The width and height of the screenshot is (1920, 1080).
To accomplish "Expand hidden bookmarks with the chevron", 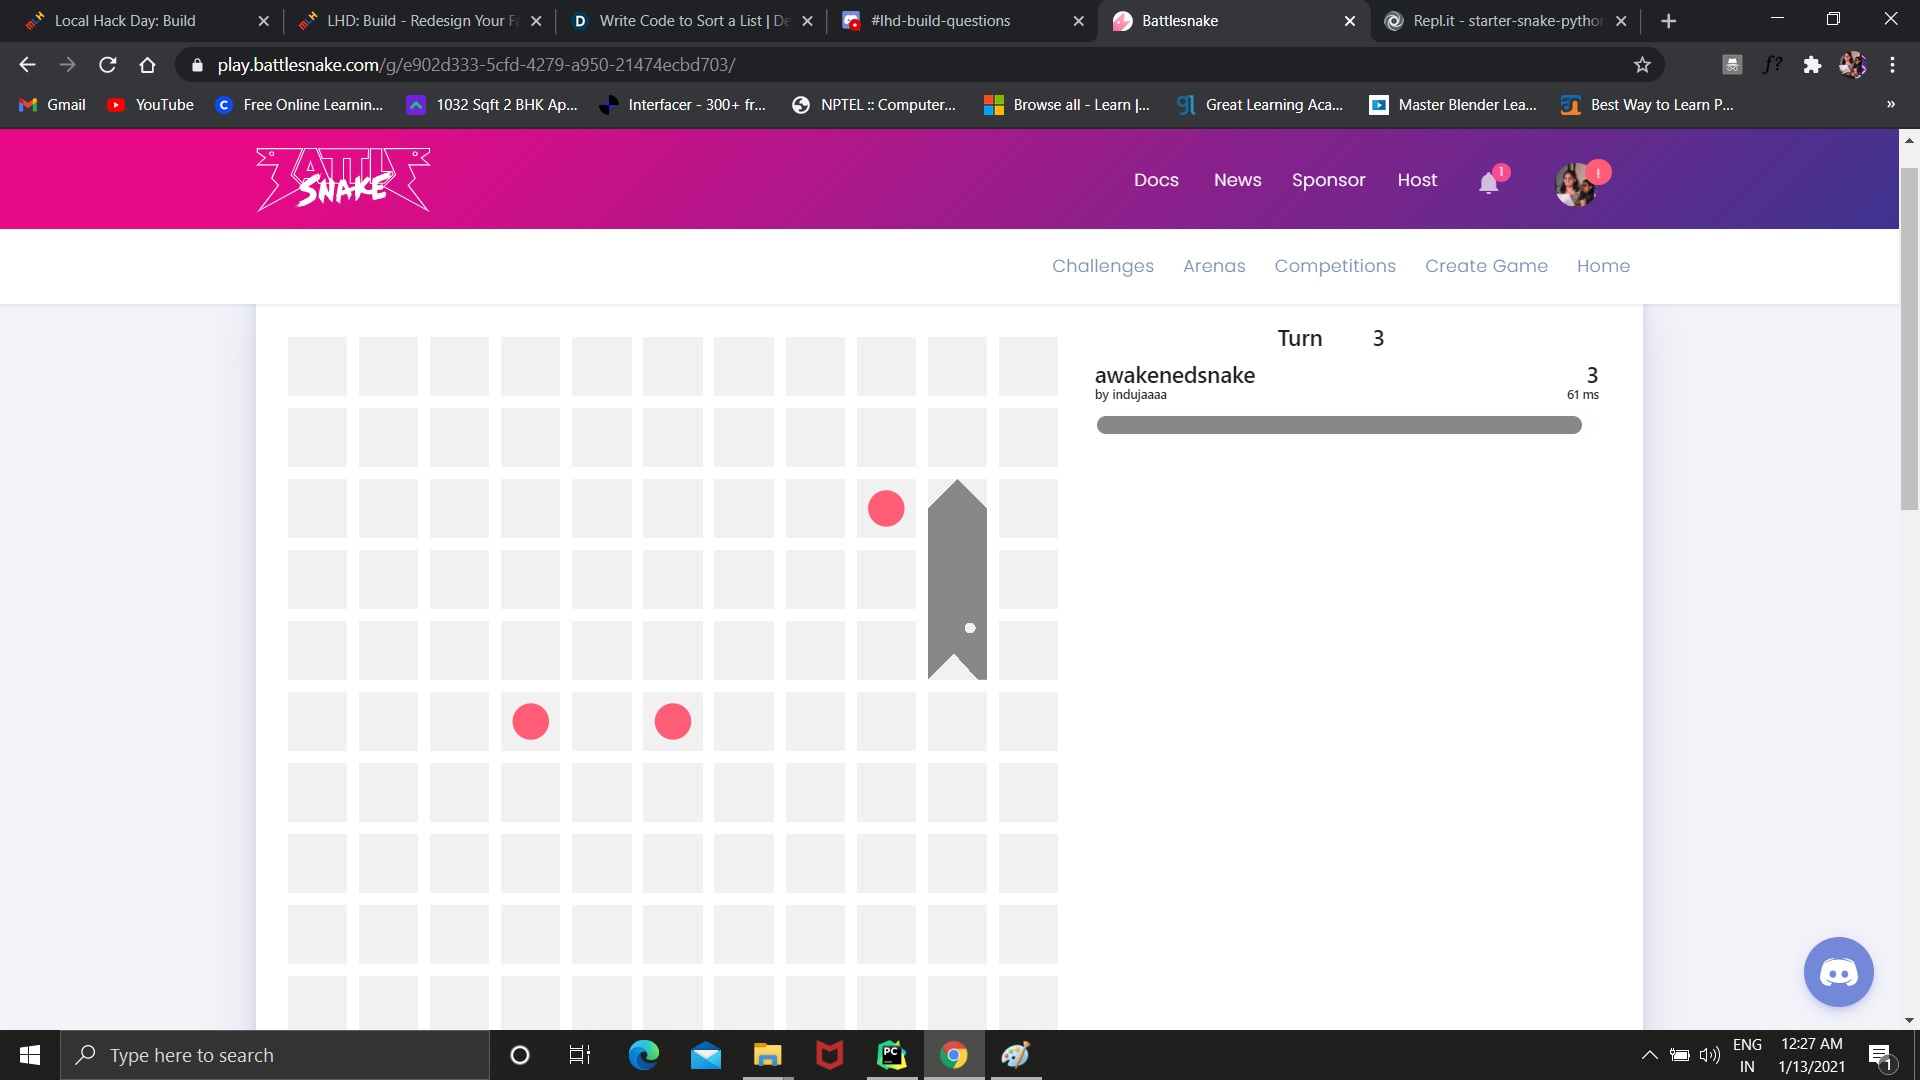I will pos(1890,104).
